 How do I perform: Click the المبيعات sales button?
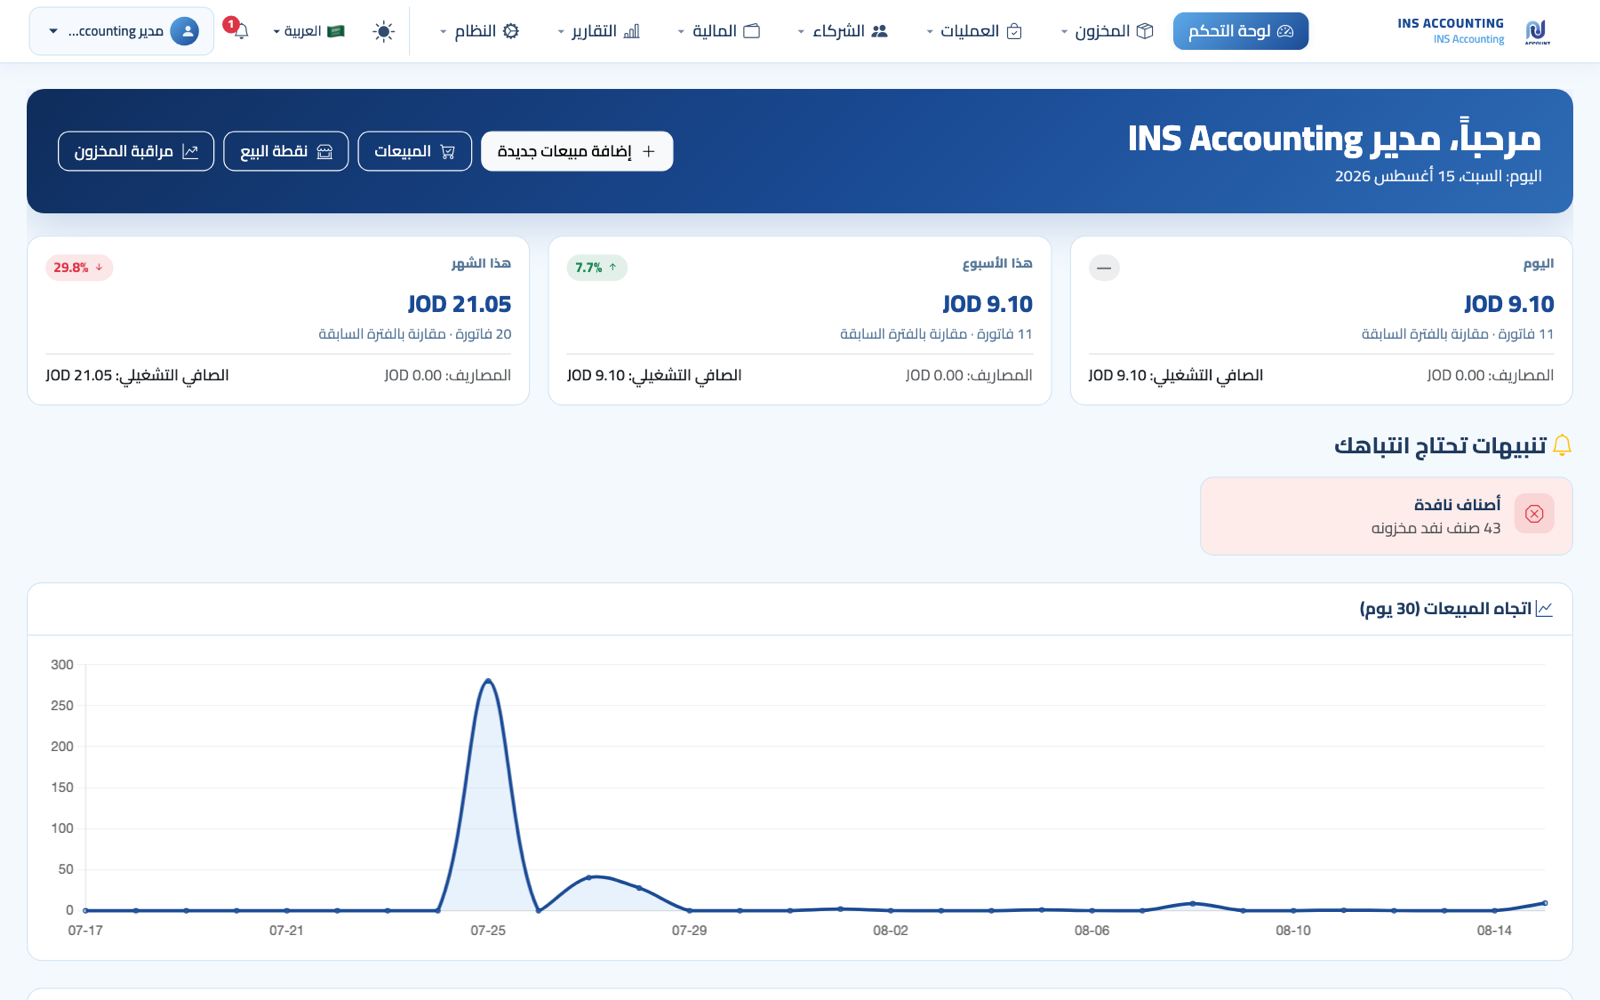415,151
